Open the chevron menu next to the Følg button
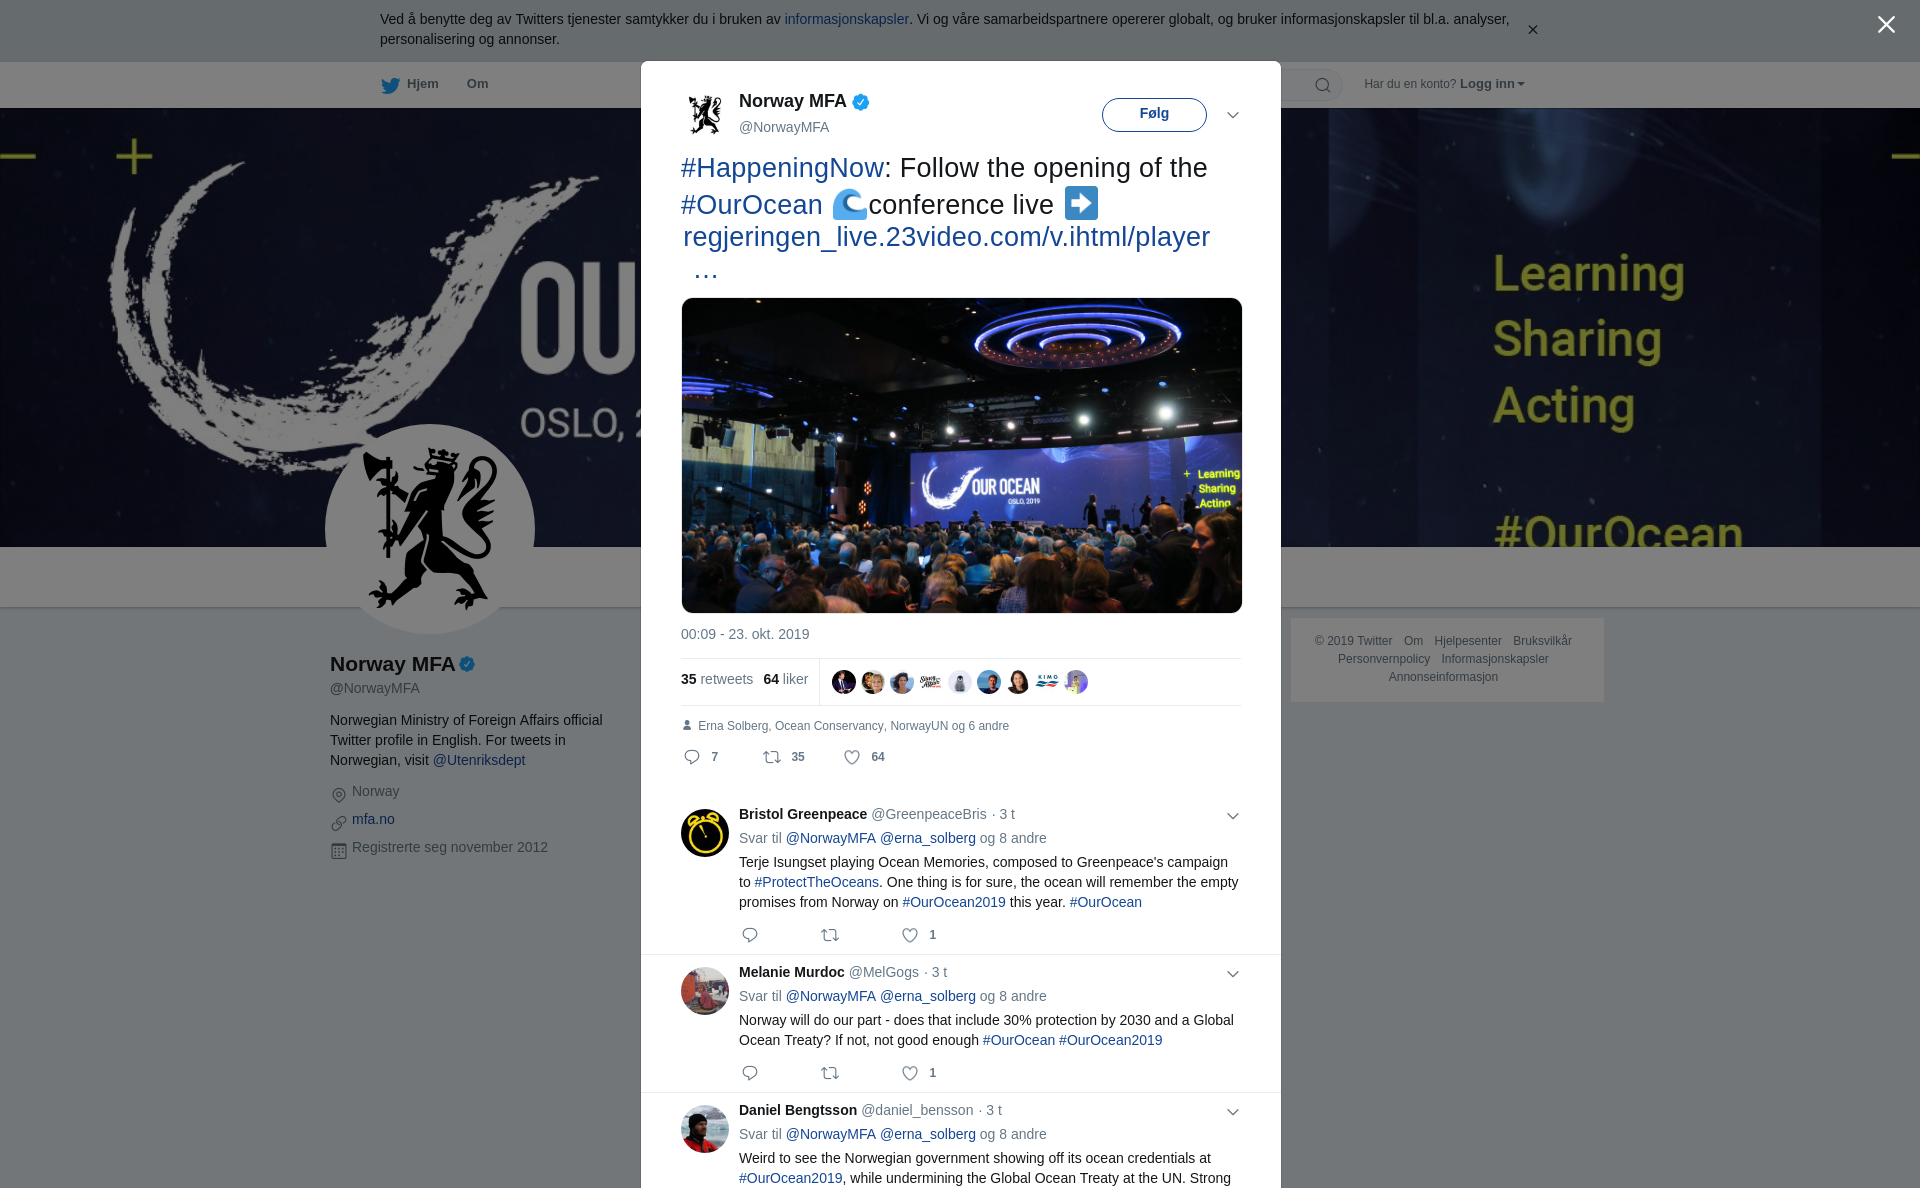The height and width of the screenshot is (1188, 1920). [x=1233, y=115]
